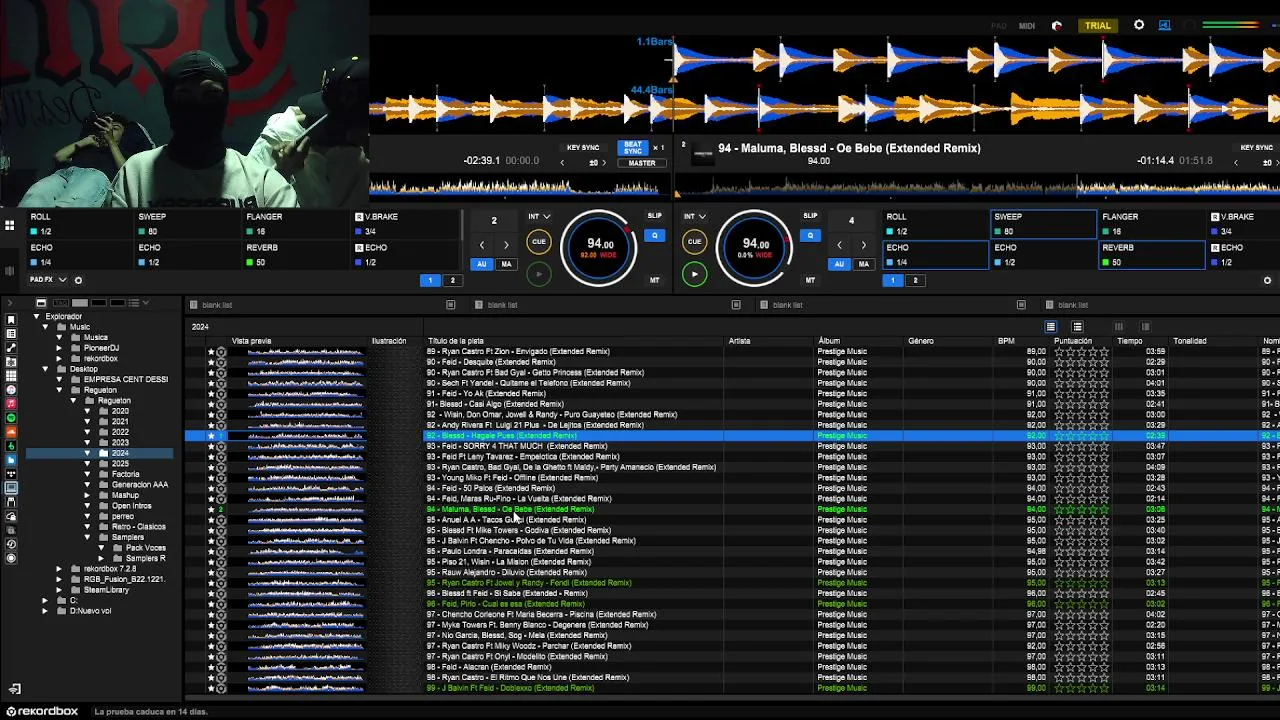Screen dimensions: 1280x720
Task: Open the MIDI settings button
Action: (x=1027, y=26)
